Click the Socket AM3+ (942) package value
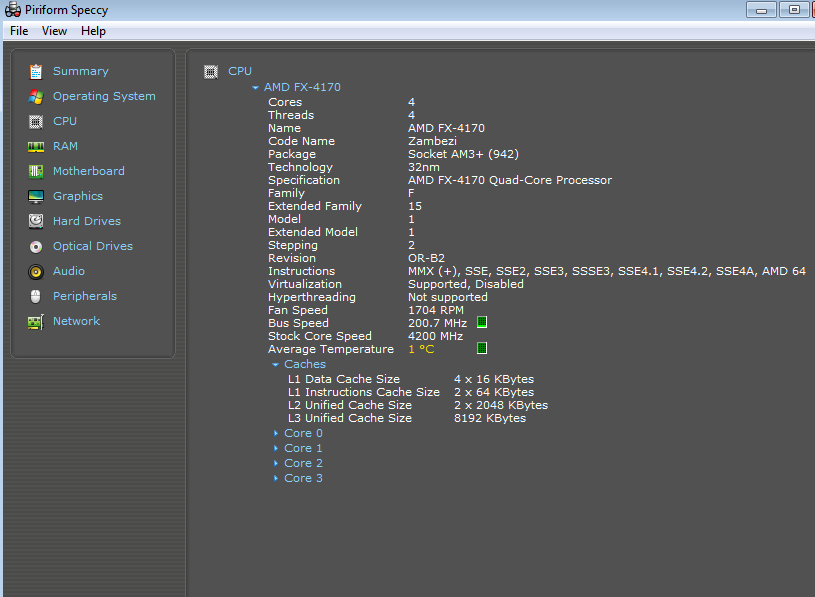Screen dimensions: 815x597 (x=463, y=154)
